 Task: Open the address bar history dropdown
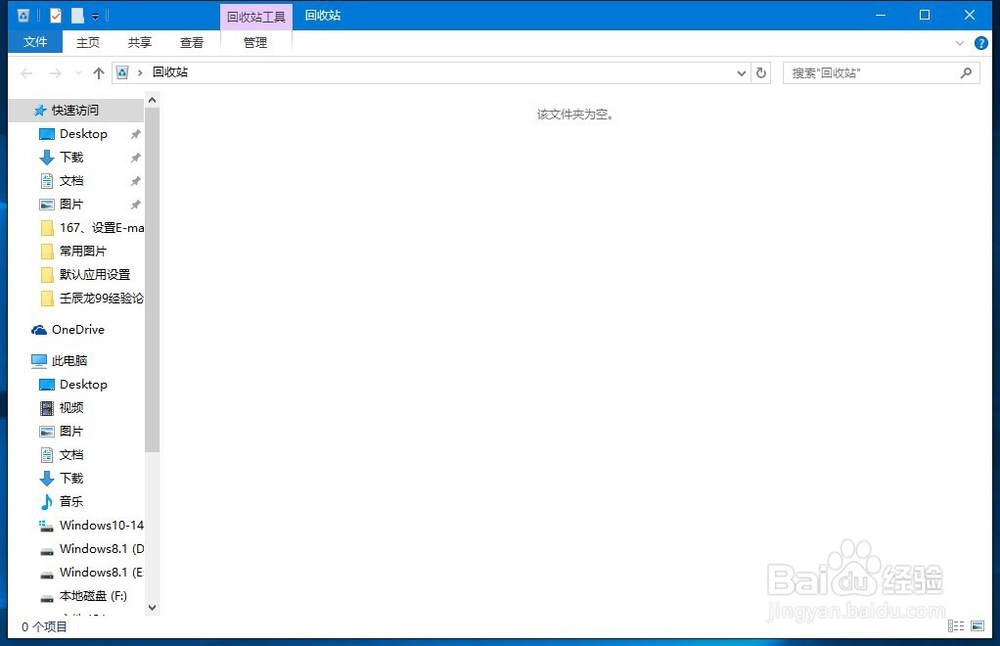point(740,72)
